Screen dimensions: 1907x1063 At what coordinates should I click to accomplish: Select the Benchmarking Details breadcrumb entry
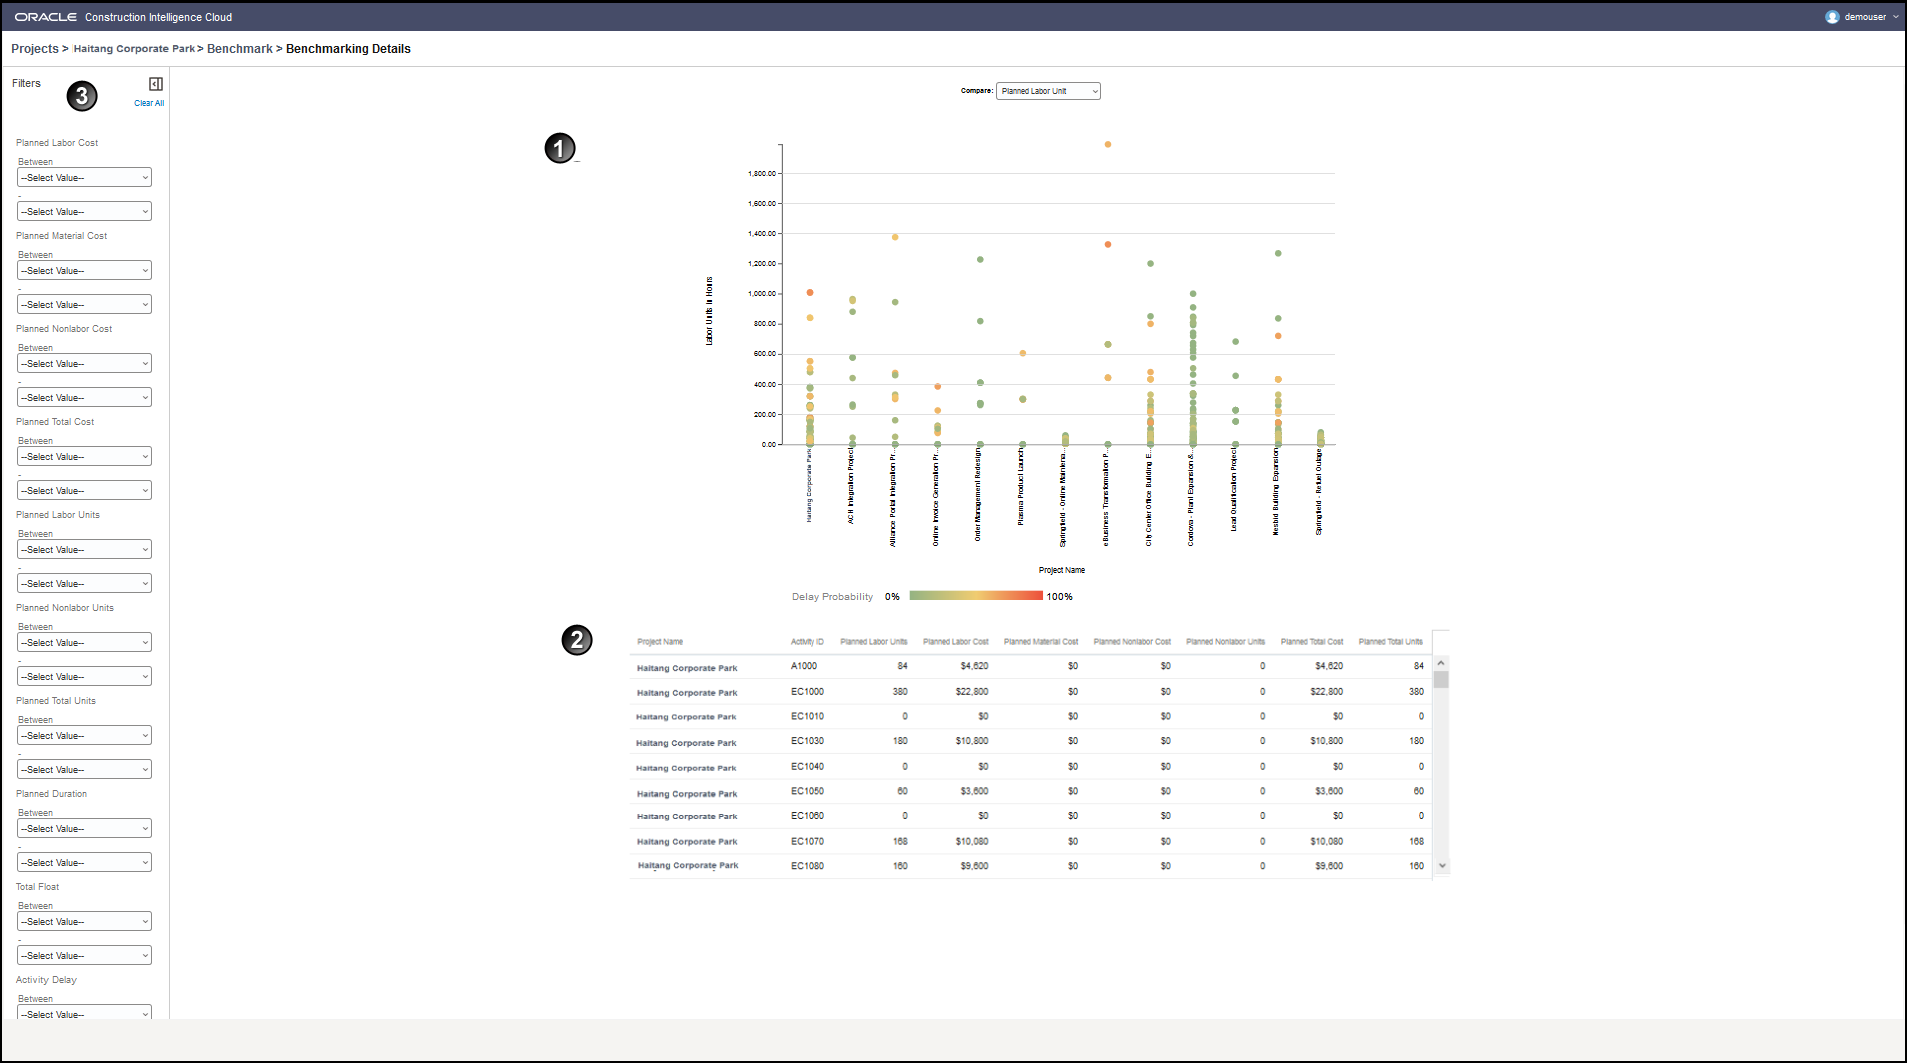point(348,48)
